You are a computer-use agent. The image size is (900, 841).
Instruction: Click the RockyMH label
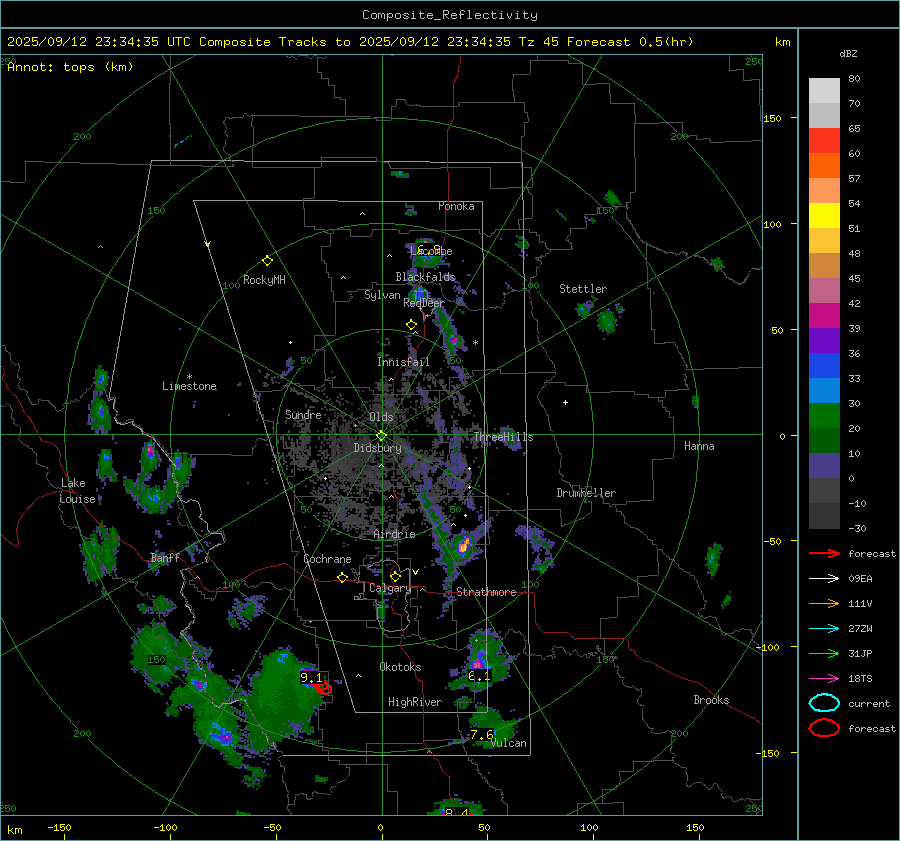264,280
